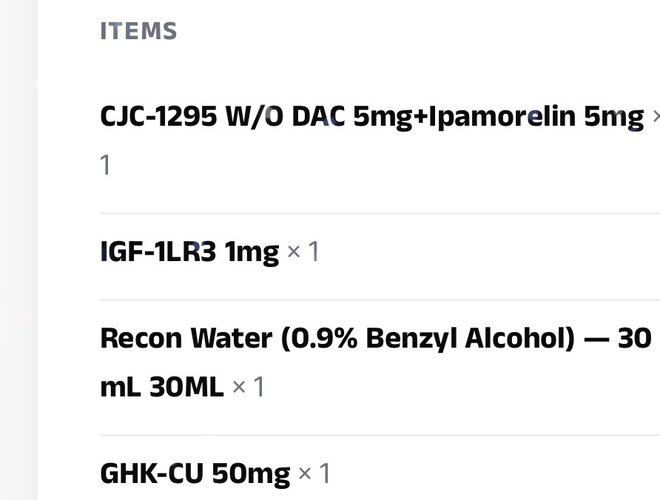Click the multiplication sign beside GHK-CU 50mg
This screenshot has width=660, height=500.
click(305, 474)
